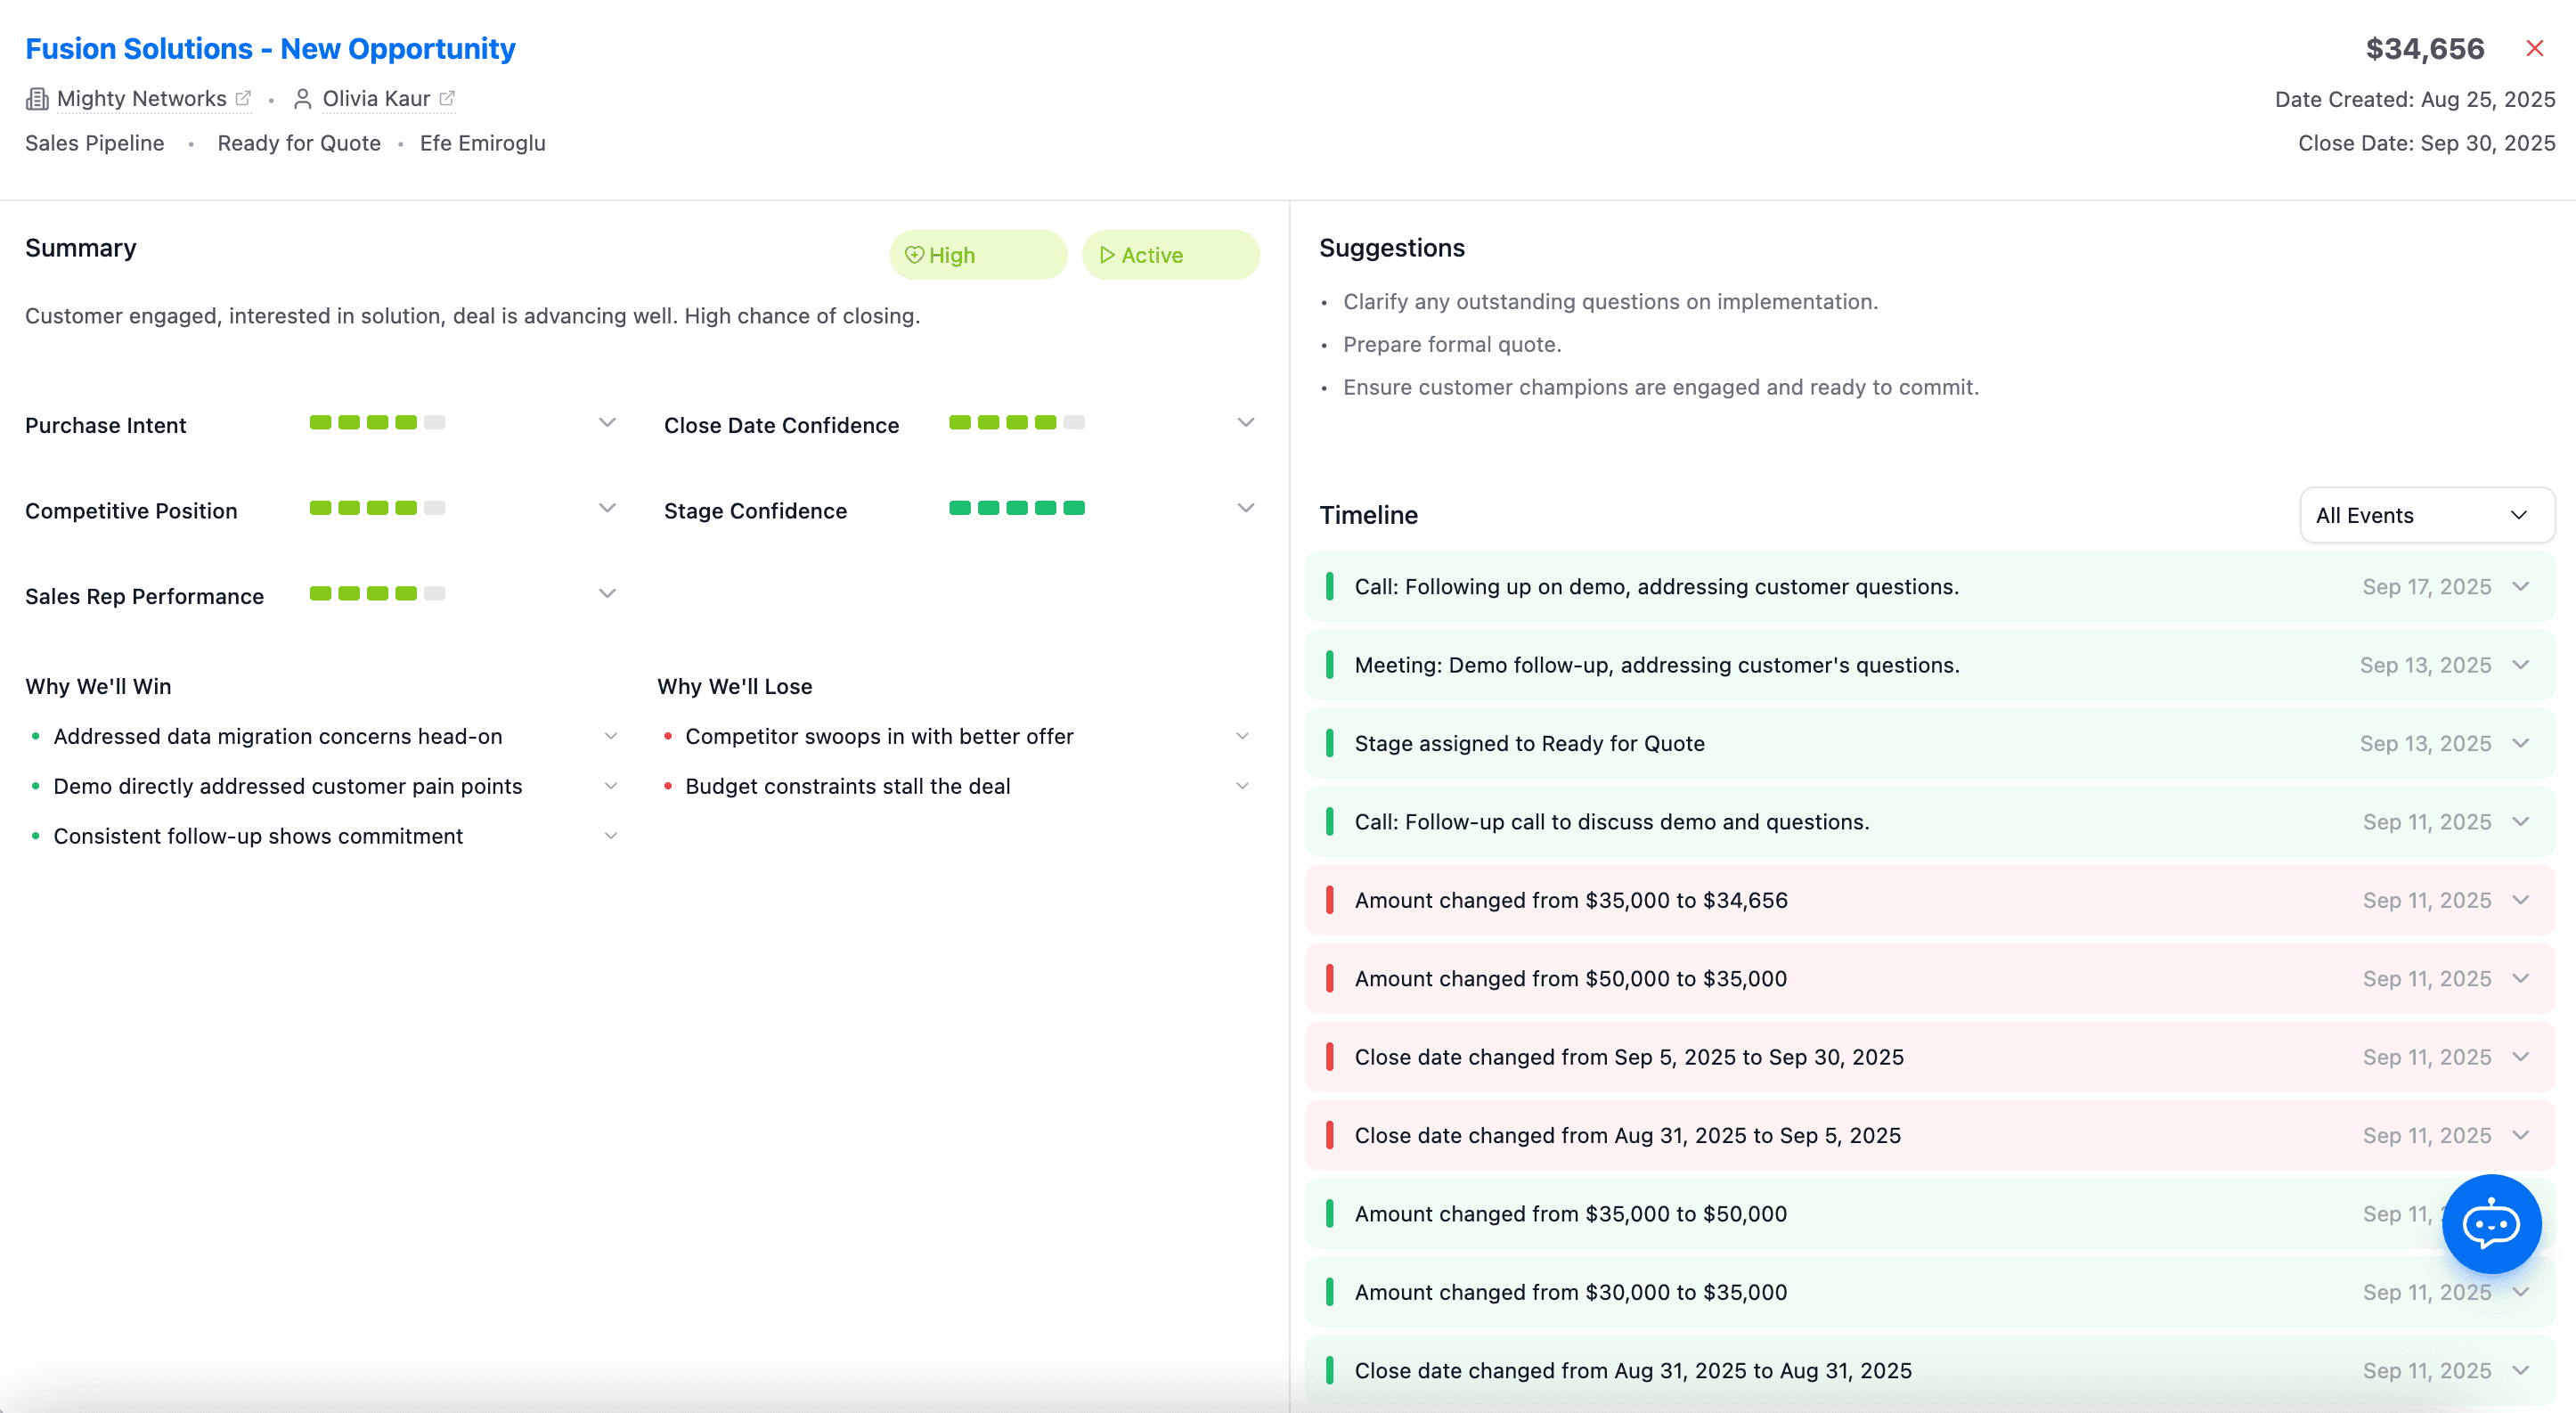The width and height of the screenshot is (2576, 1413).
Task: Expand the Sep 17 follow-up call event
Action: [2520, 586]
